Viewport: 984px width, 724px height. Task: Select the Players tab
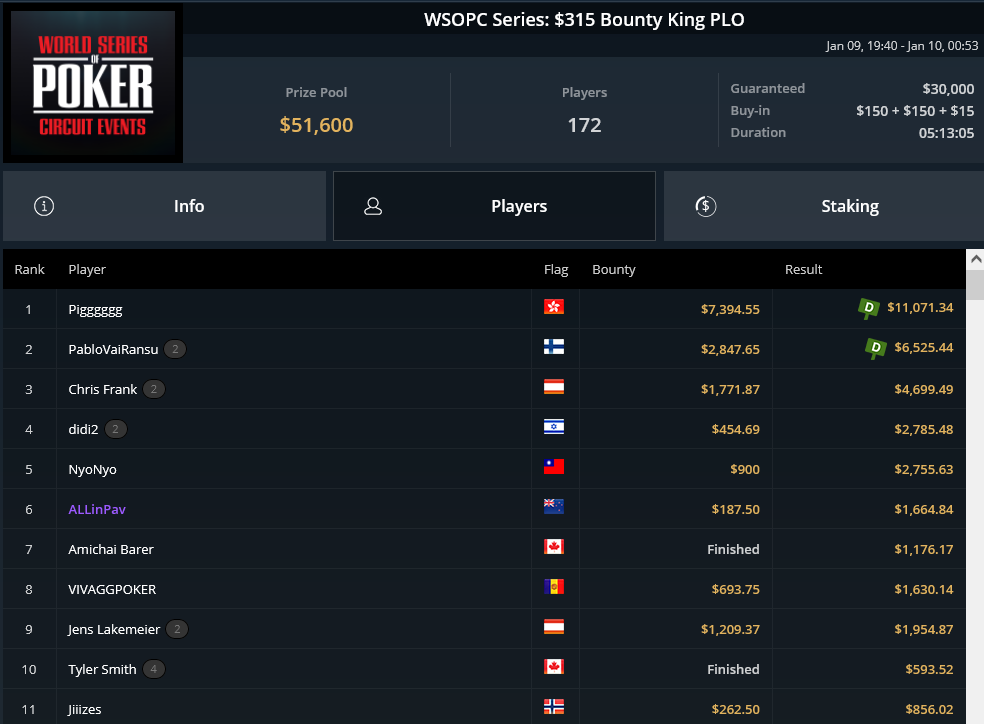pyautogui.click(x=495, y=206)
